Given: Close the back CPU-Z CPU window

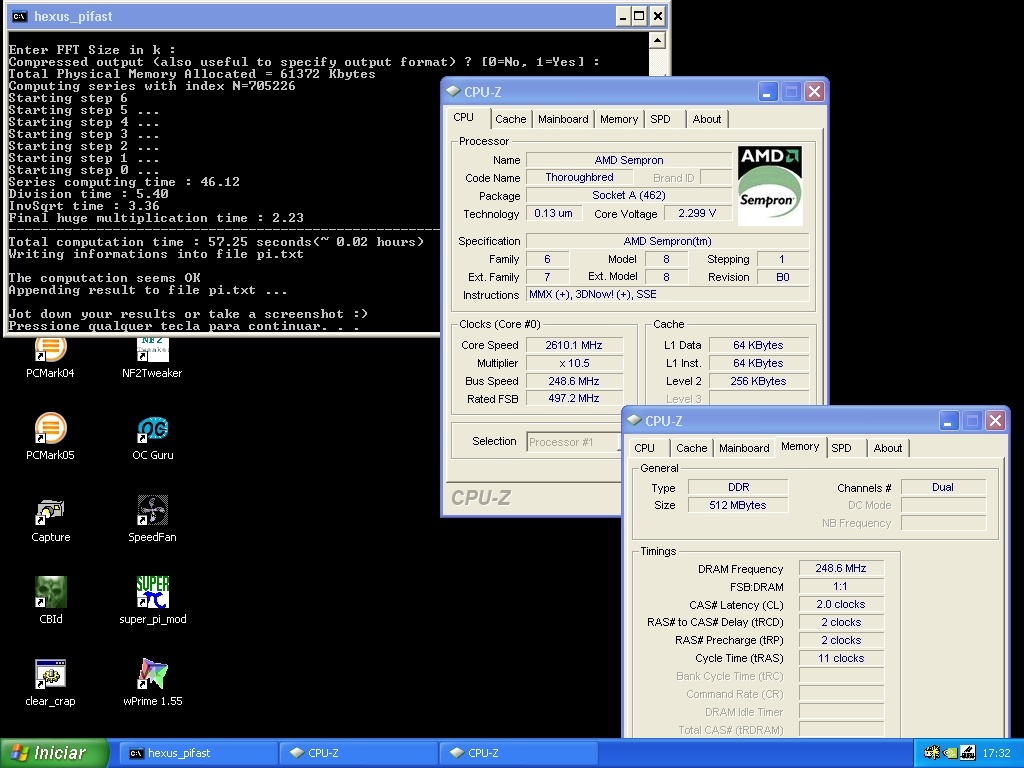Looking at the screenshot, I should (814, 92).
